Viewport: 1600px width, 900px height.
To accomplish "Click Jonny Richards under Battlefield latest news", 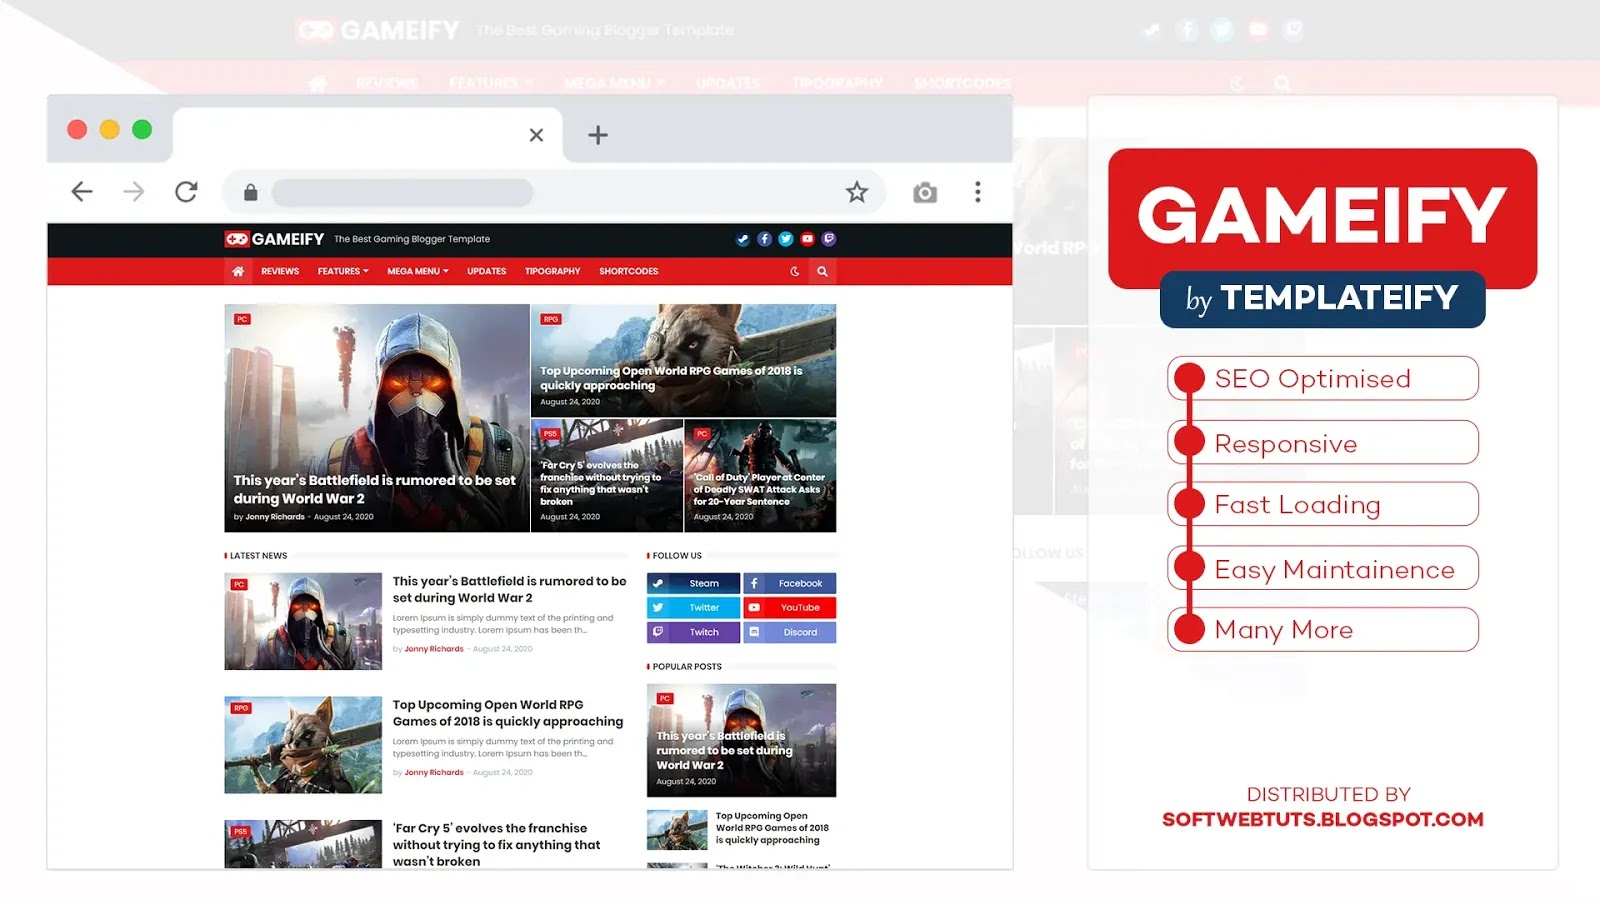I will pyautogui.click(x=434, y=649).
